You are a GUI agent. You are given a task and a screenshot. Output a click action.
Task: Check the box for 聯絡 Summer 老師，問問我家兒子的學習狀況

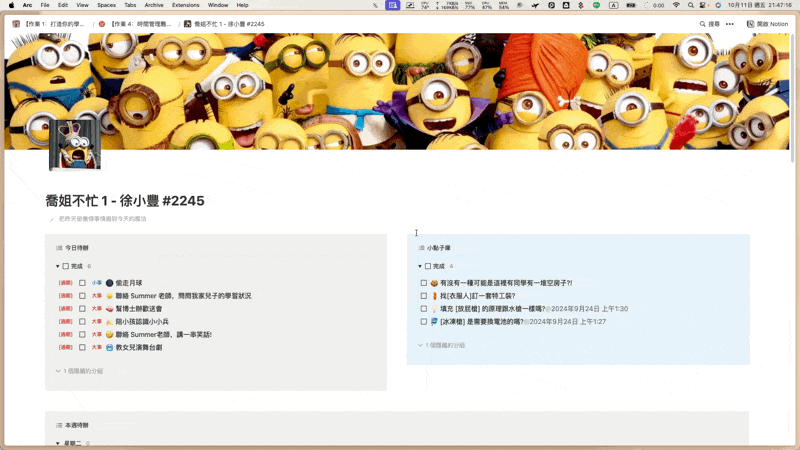(82, 296)
